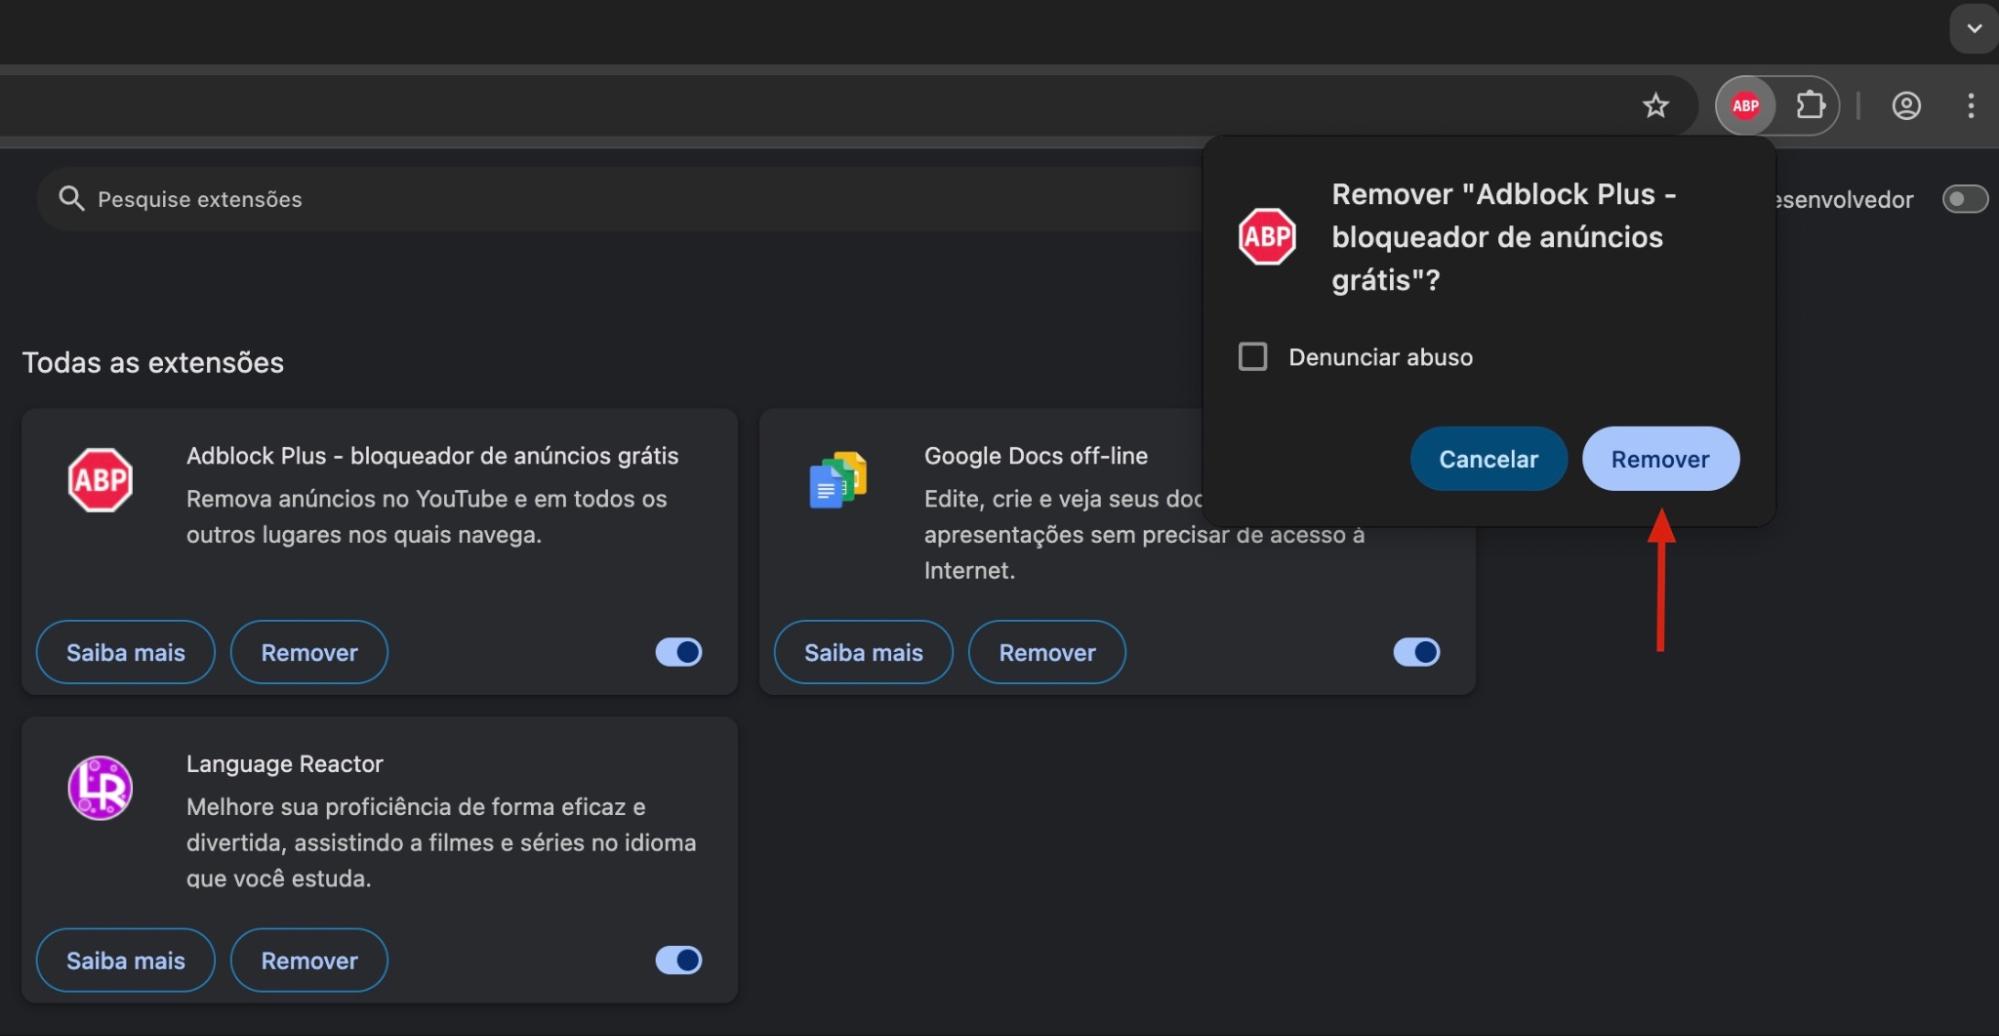This screenshot has width=1999, height=1036.
Task: Click Cancelar in the removal dialog
Action: tap(1488, 458)
